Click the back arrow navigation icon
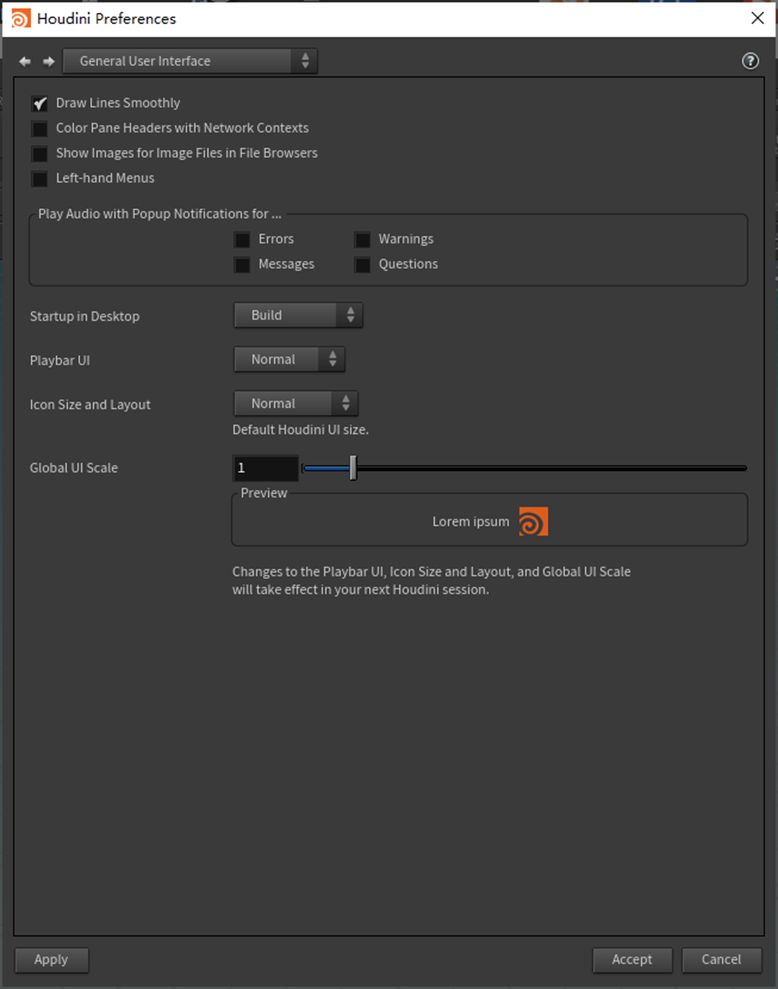This screenshot has height=989, width=778. (25, 61)
